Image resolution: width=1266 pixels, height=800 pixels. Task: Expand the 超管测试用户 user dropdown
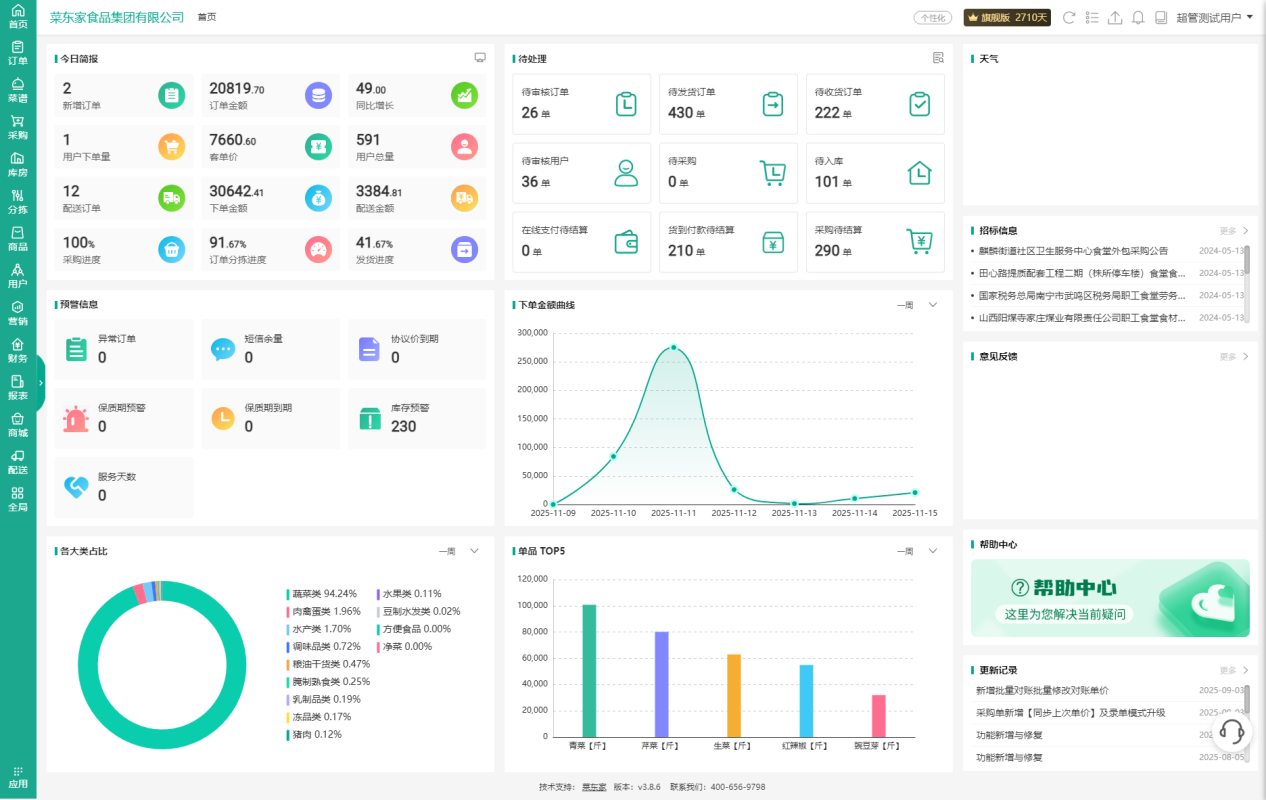point(1214,17)
